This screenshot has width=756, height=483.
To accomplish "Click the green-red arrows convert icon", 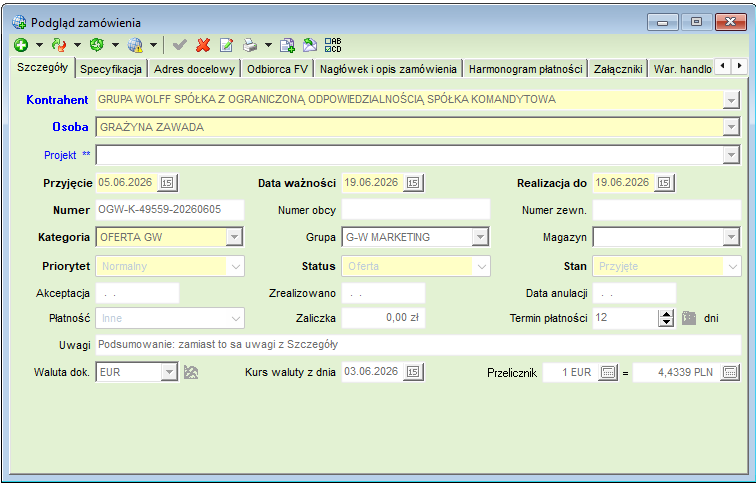I will (59, 45).
